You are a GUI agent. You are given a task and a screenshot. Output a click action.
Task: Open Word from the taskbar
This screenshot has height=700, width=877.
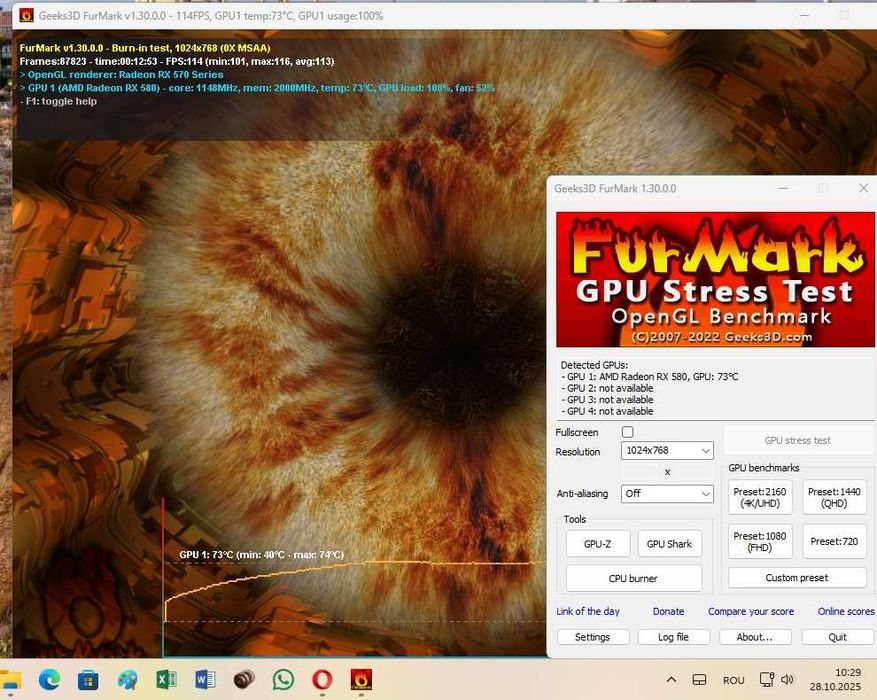click(205, 680)
